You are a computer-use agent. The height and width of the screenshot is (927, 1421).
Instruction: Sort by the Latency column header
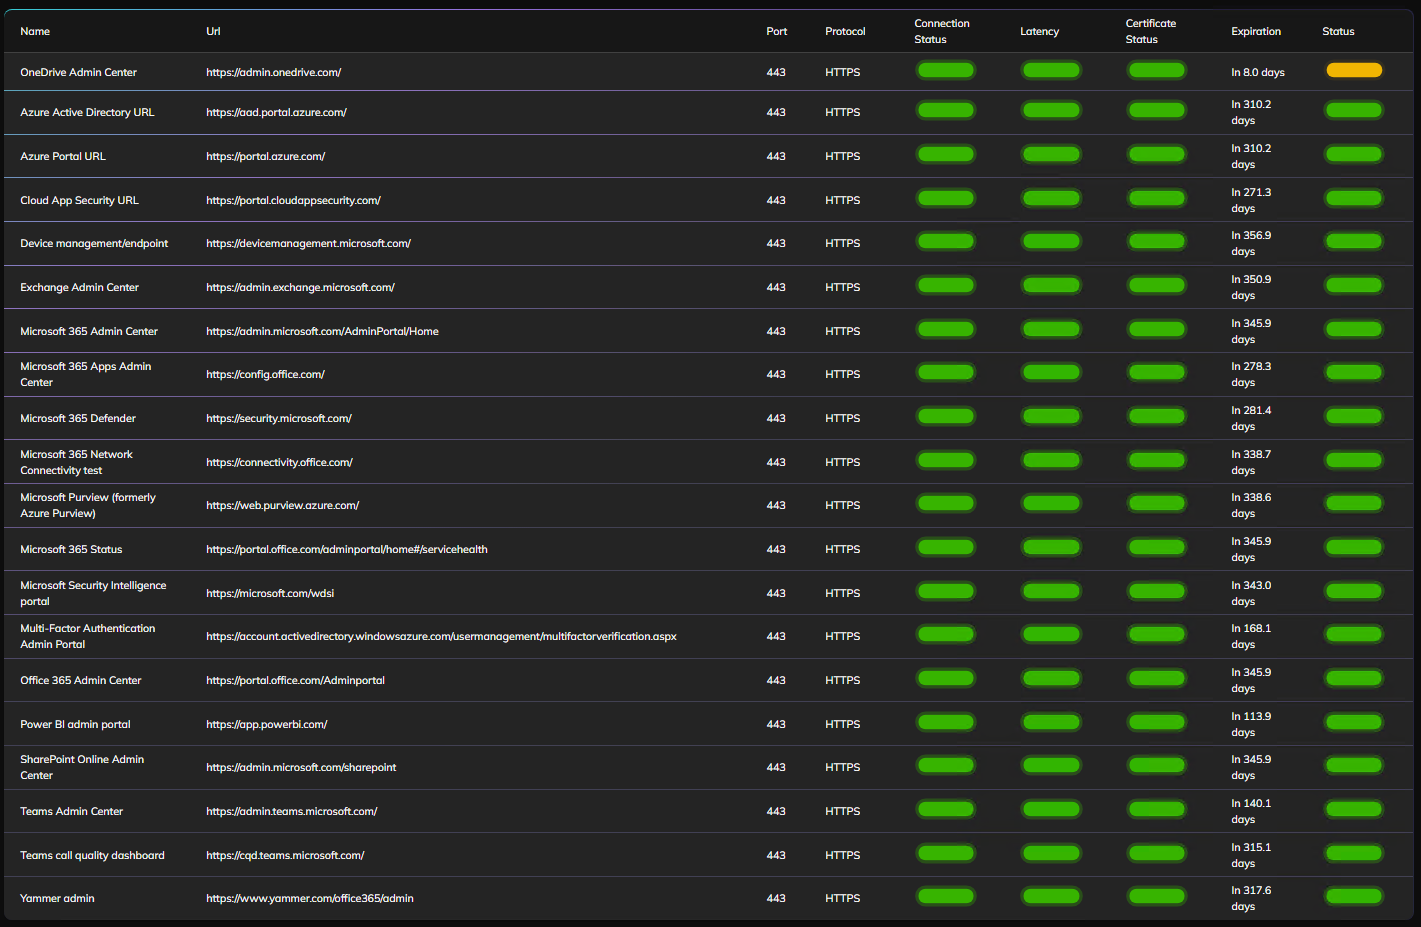pos(1039,31)
